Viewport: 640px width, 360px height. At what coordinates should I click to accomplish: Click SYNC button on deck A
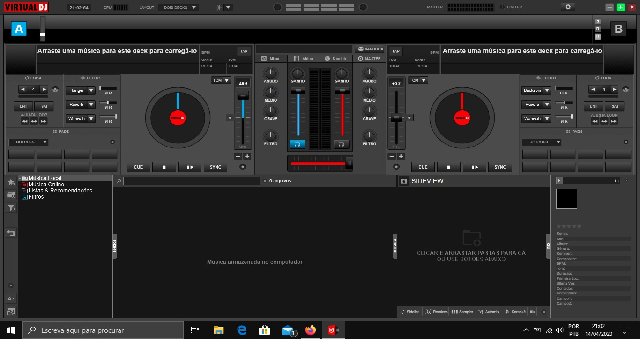click(x=215, y=167)
